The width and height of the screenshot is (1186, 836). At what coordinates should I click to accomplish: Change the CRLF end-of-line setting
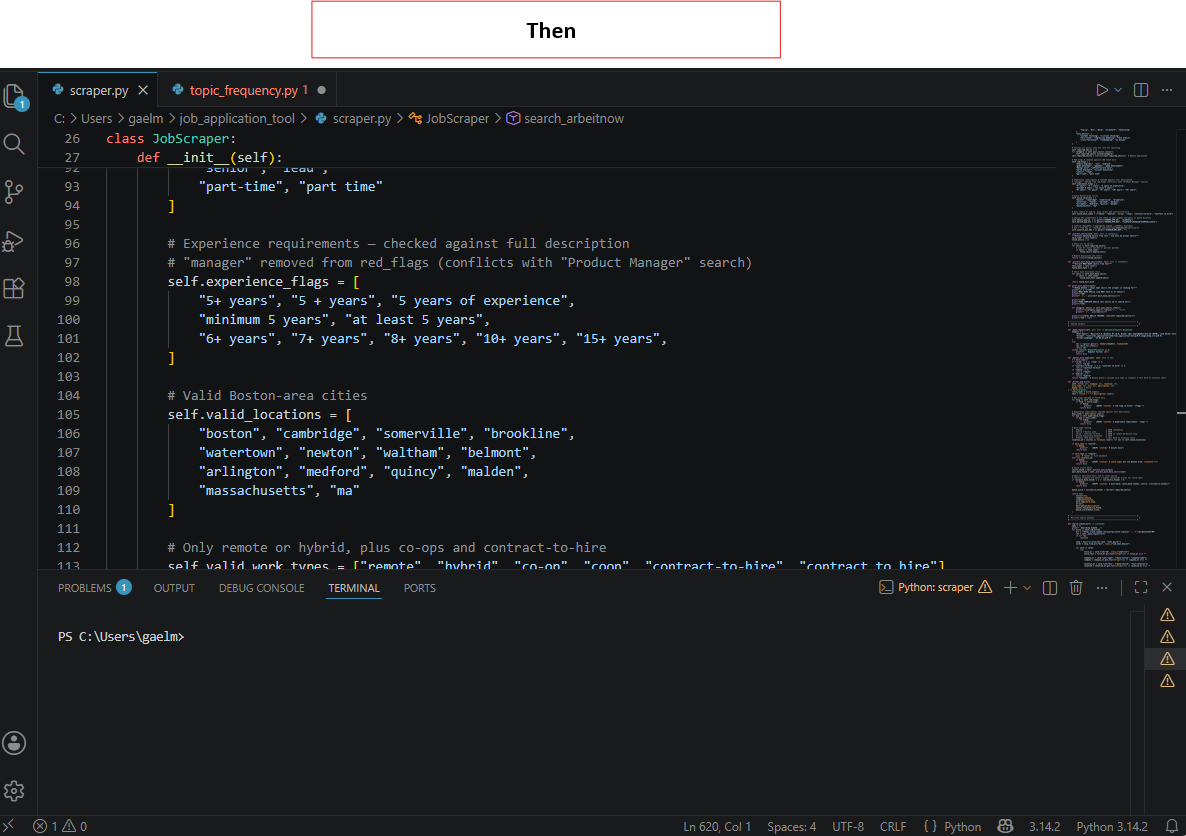pyautogui.click(x=893, y=826)
